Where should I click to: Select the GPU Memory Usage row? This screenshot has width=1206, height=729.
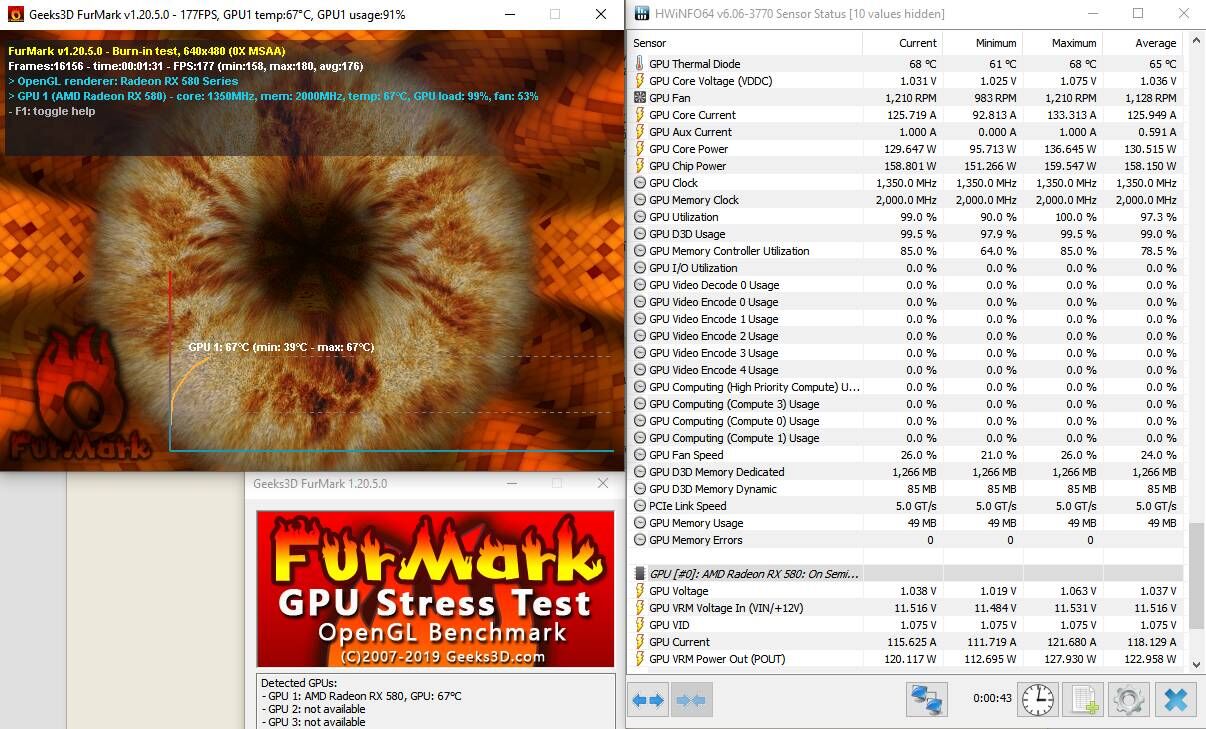pyautogui.click(x=907, y=523)
